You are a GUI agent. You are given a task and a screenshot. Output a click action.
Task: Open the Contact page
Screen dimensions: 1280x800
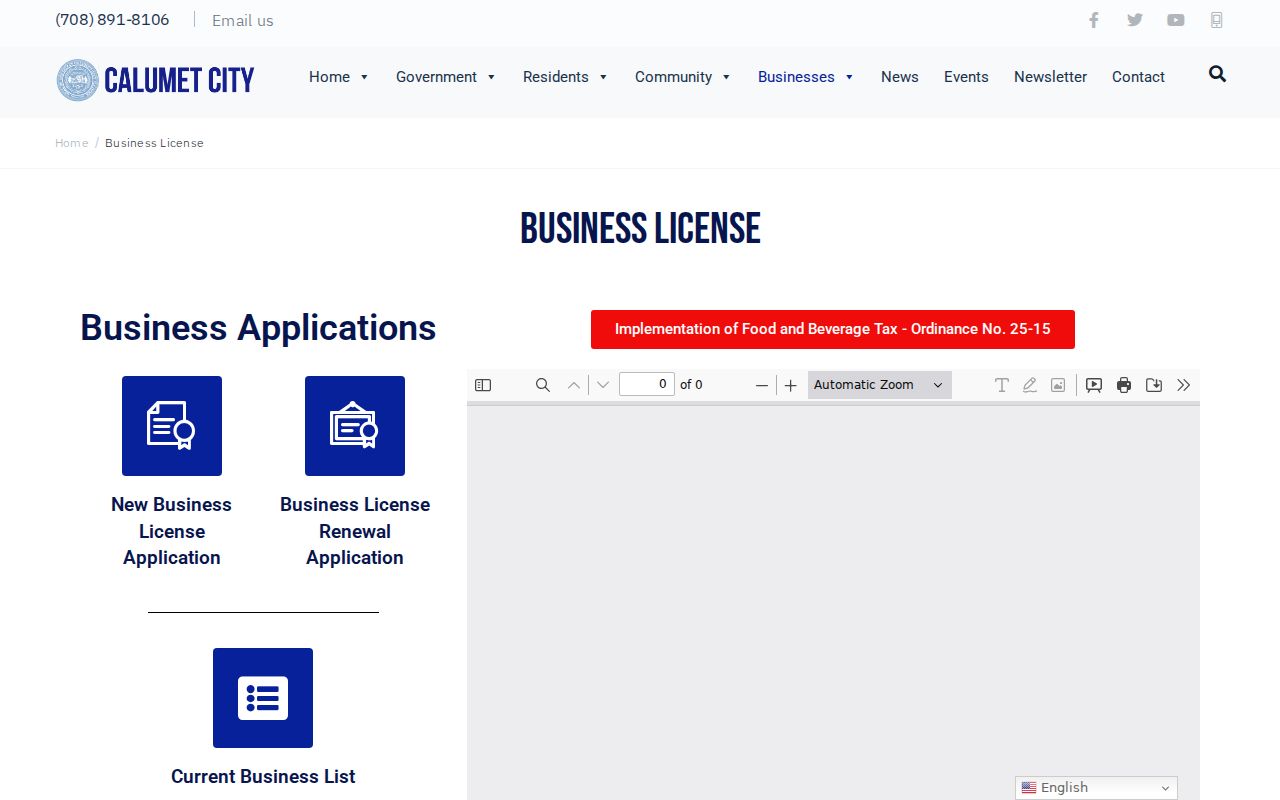(1138, 77)
